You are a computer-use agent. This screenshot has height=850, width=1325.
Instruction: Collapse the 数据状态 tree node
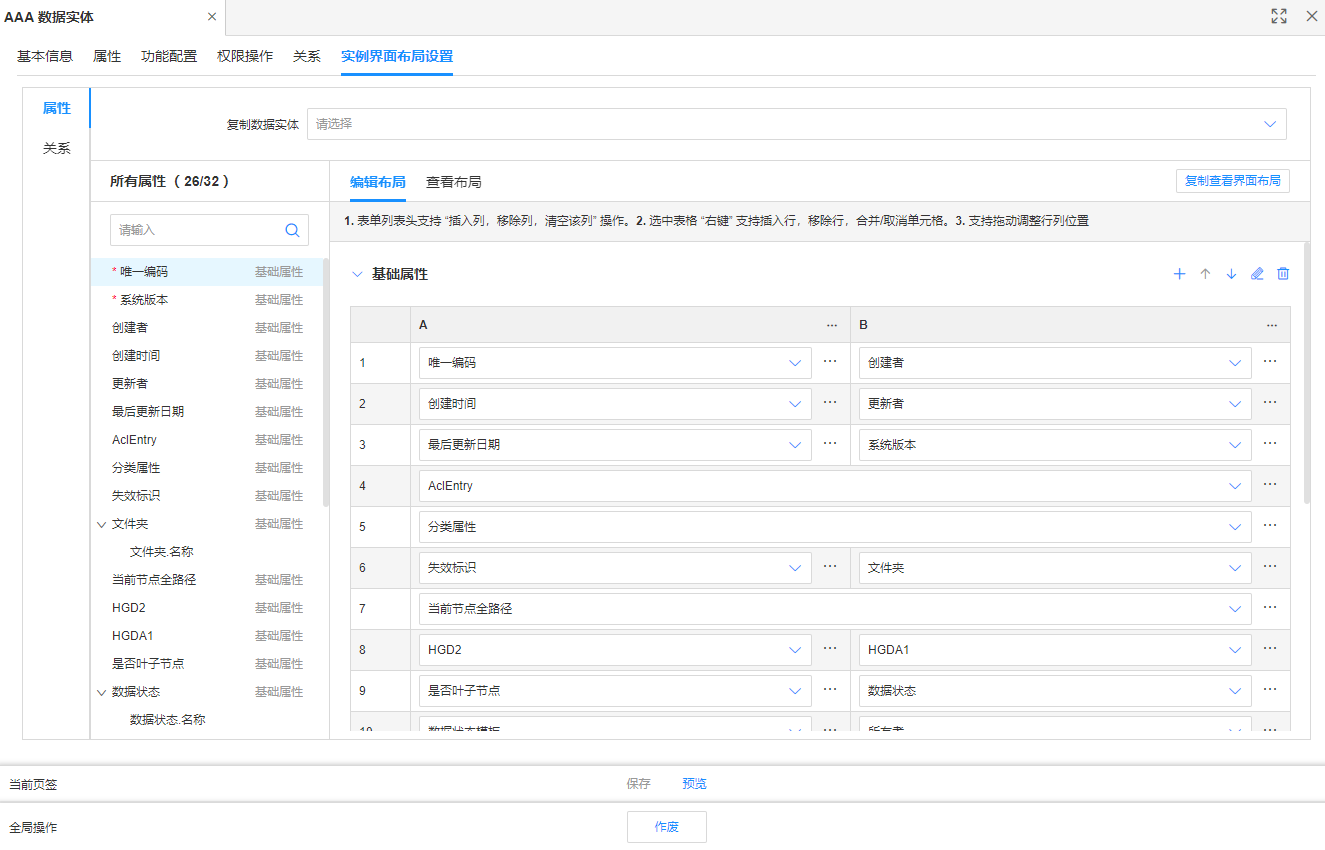click(x=101, y=692)
